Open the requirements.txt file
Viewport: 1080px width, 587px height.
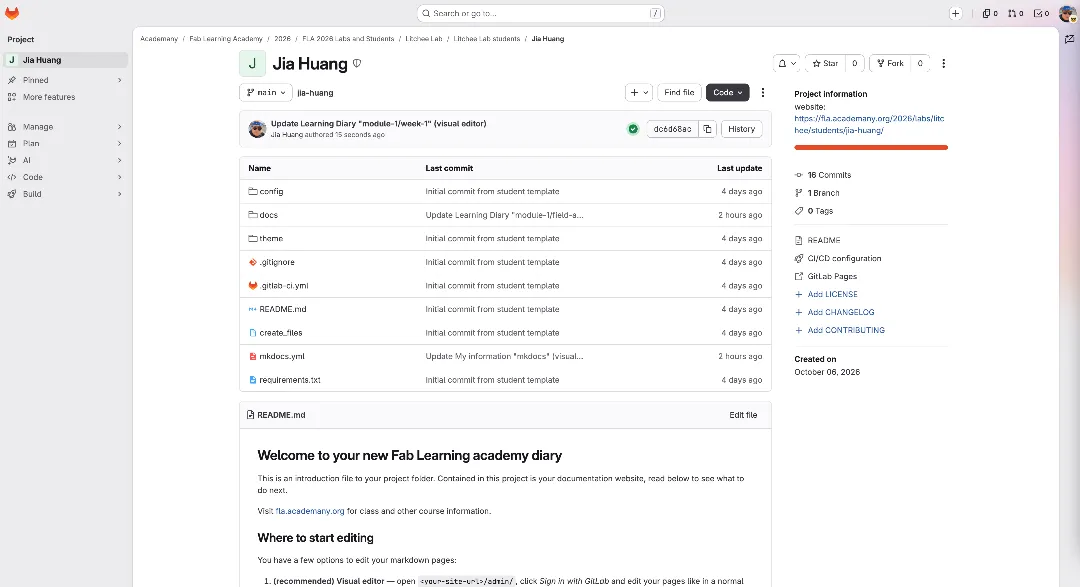[290, 380]
